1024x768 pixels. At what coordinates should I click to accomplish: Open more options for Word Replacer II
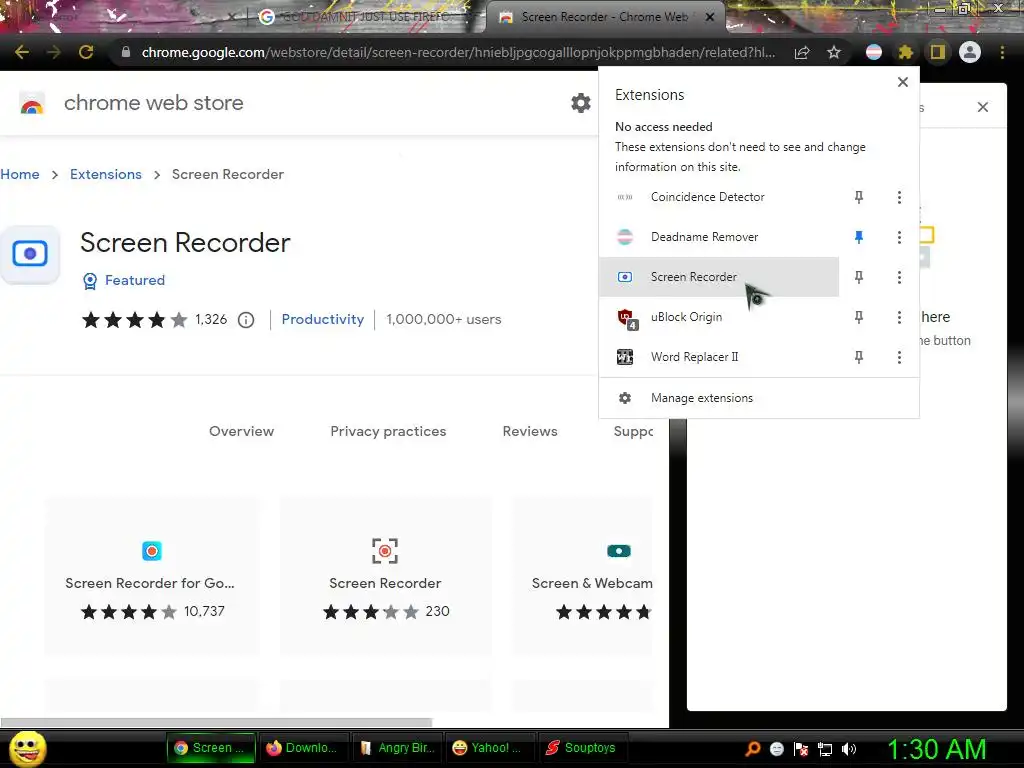coord(899,357)
